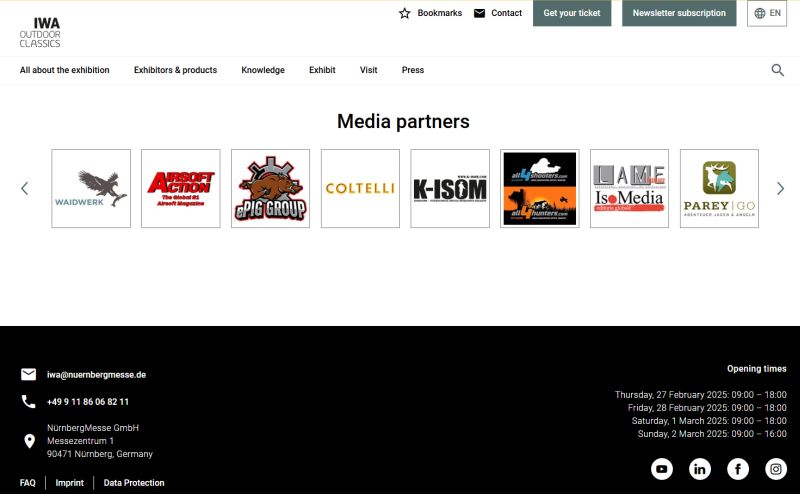Click the NürnbergMesse GmbH address line

(93, 428)
